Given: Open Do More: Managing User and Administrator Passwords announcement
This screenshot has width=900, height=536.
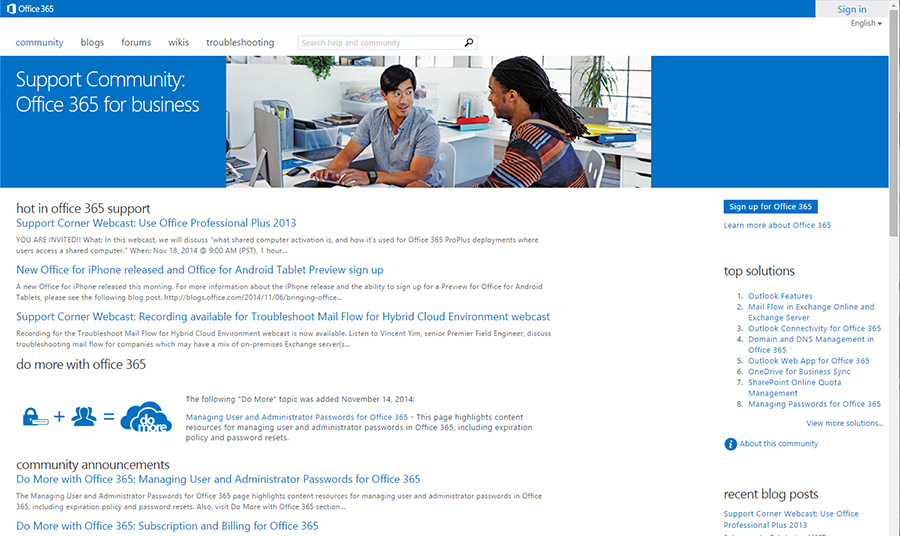Looking at the screenshot, I should coord(218,479).
